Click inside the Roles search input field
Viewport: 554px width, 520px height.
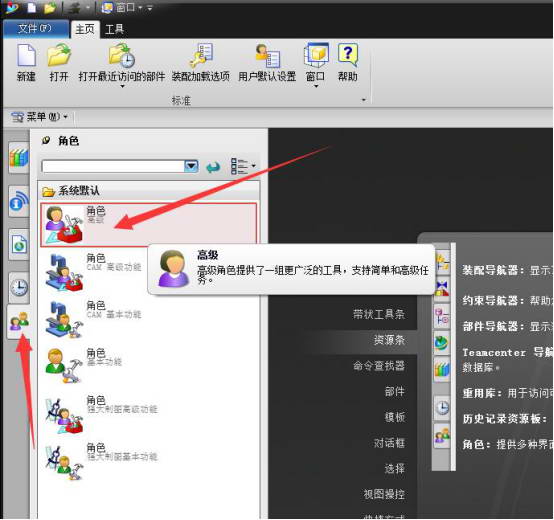point(113,166)
